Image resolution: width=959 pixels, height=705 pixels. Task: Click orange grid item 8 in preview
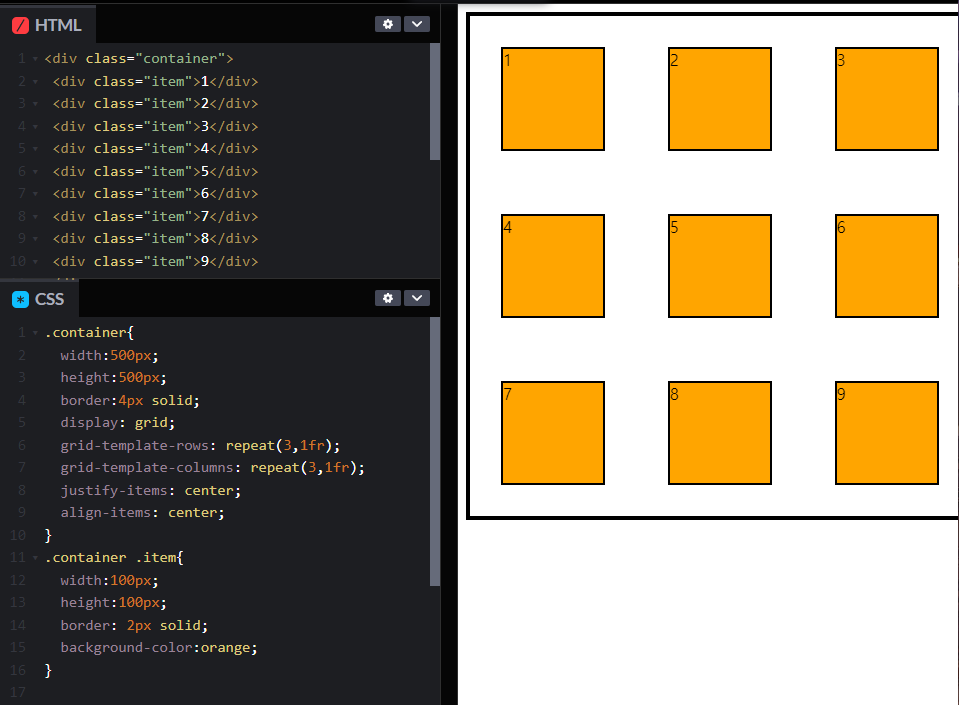720,433
